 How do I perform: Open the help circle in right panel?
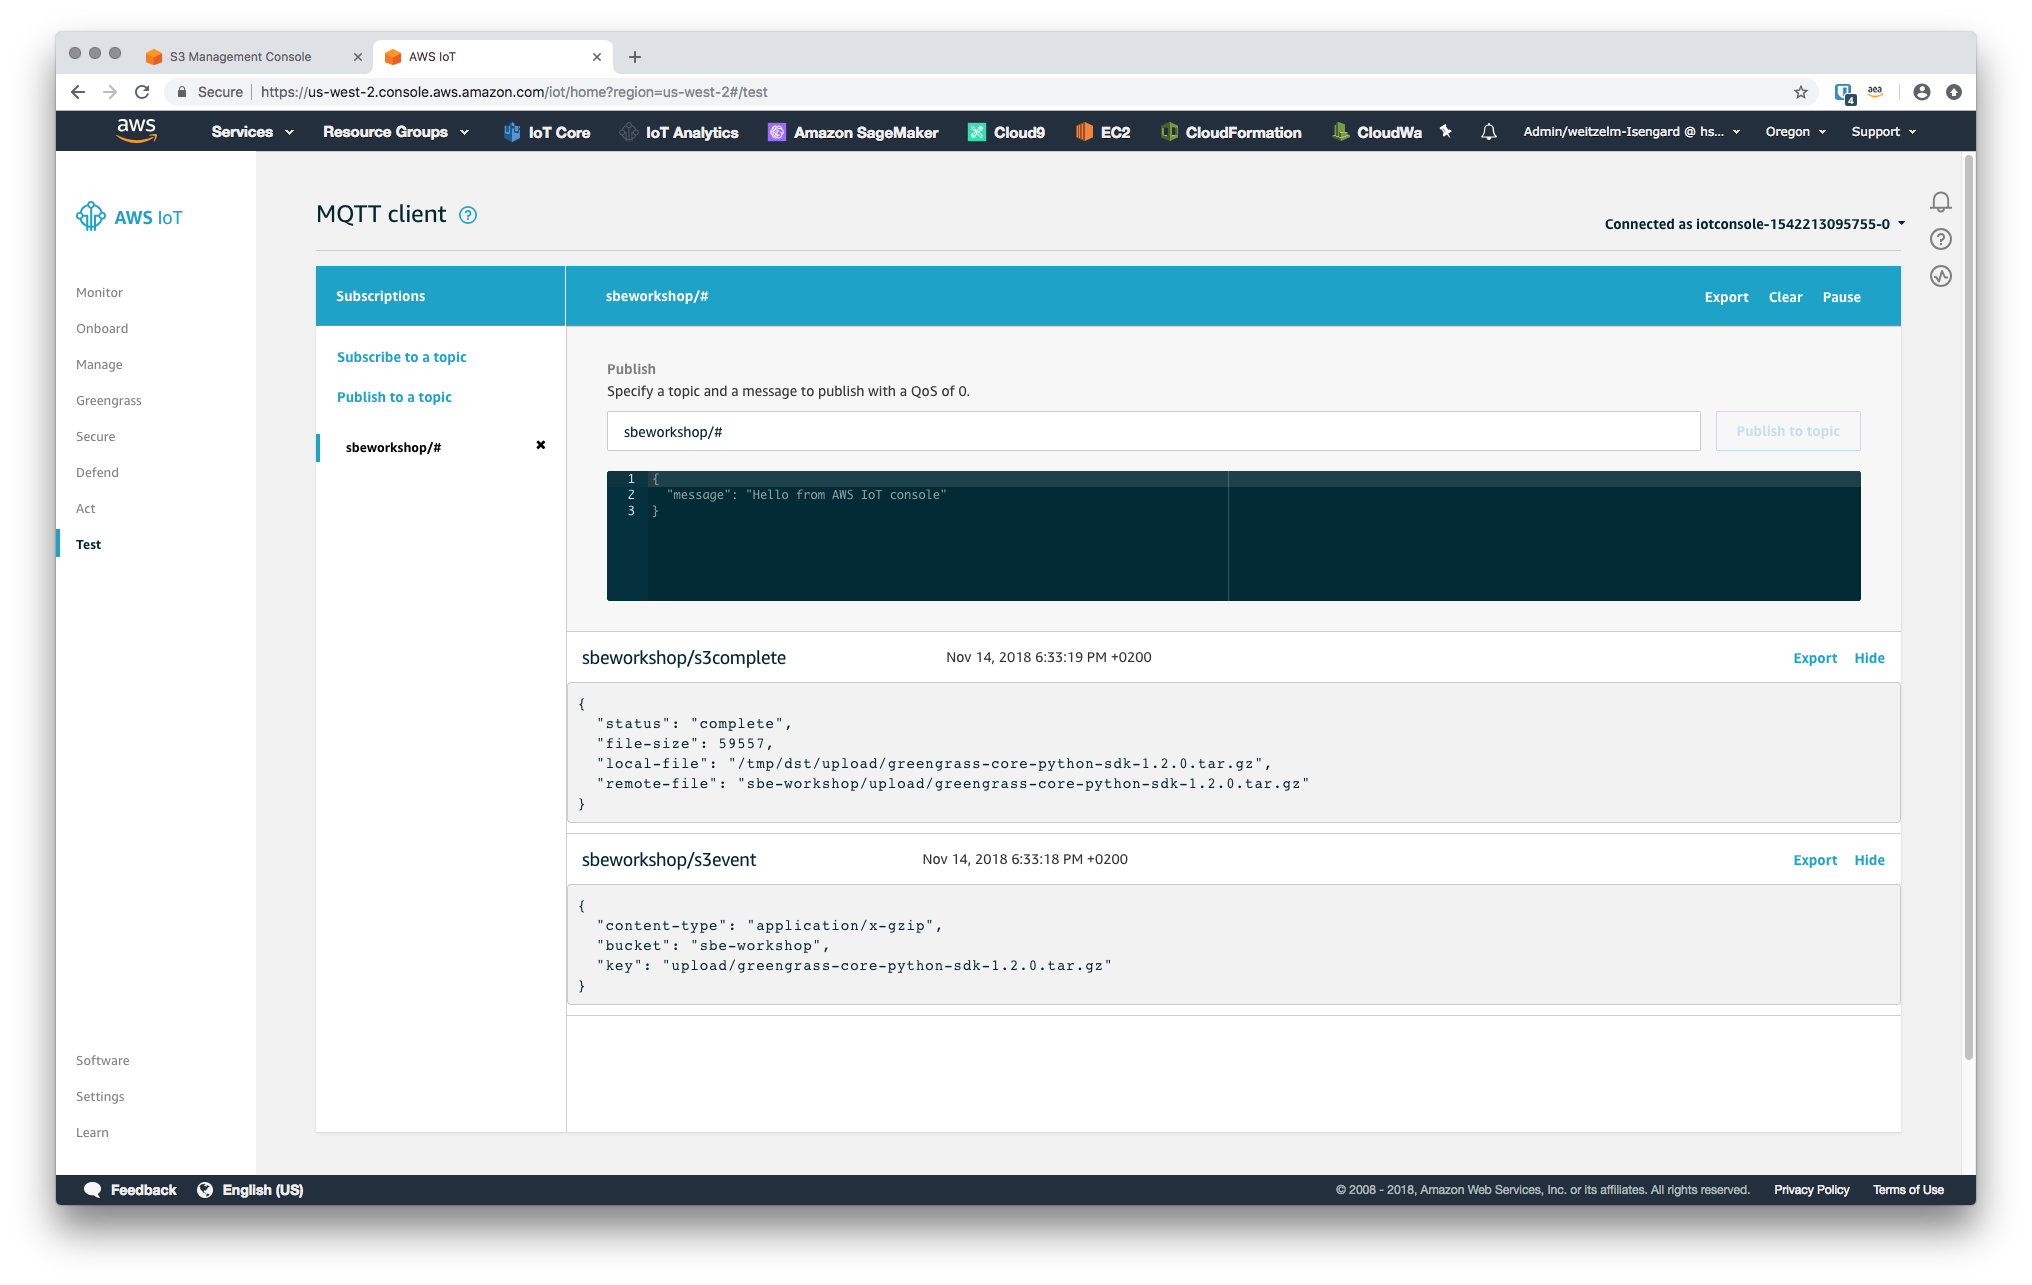(1941, 239)
